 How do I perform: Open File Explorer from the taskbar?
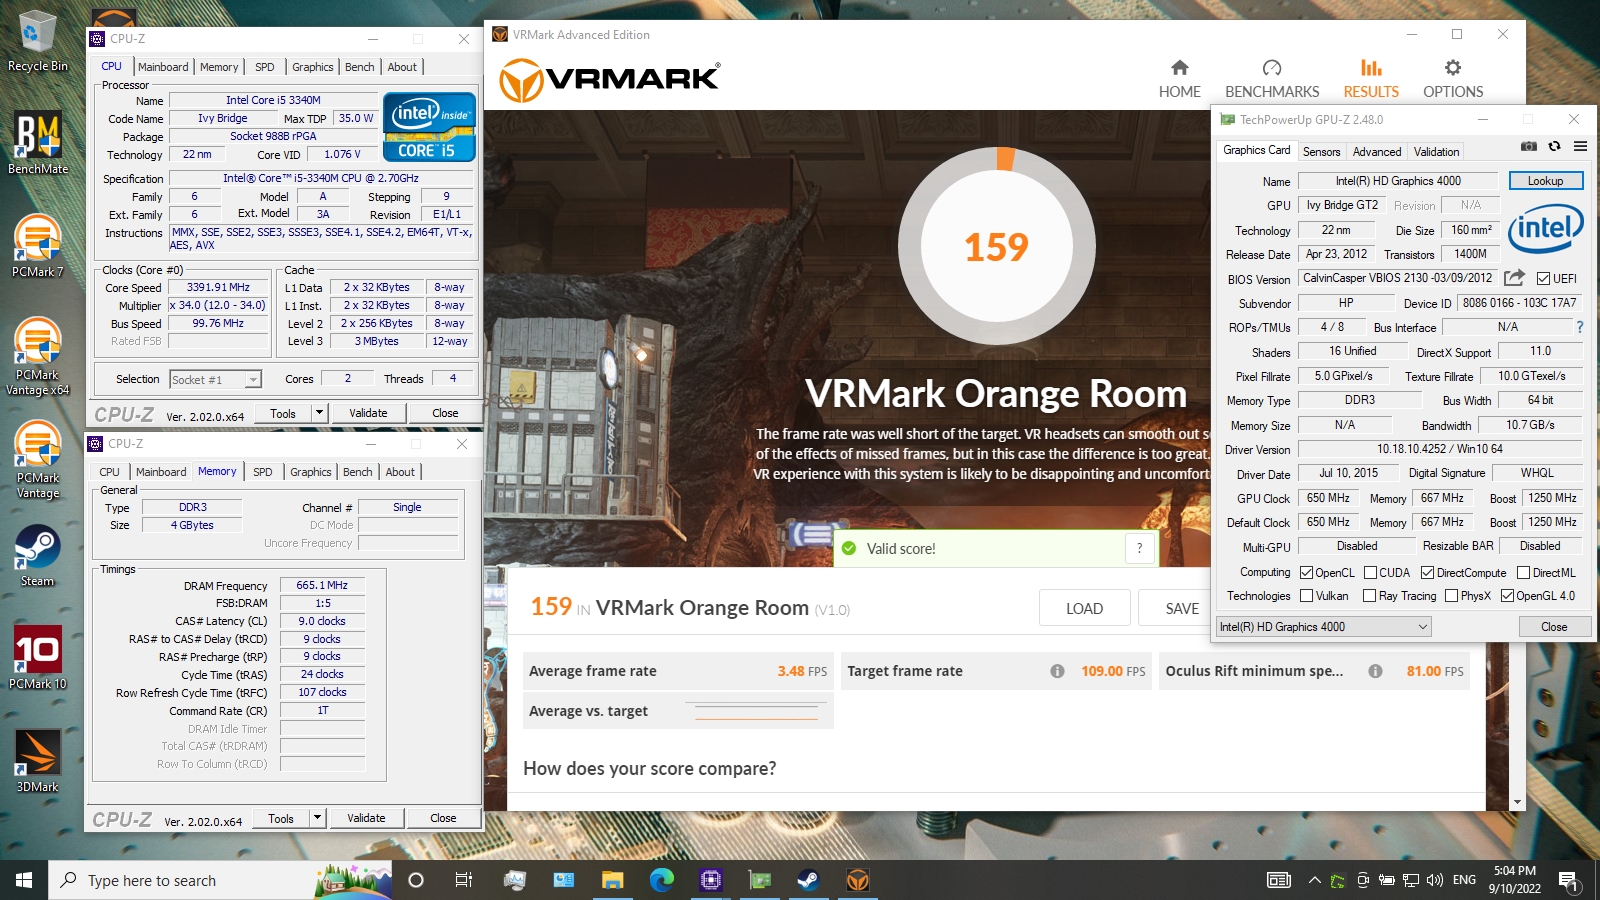tap(612, 880)
